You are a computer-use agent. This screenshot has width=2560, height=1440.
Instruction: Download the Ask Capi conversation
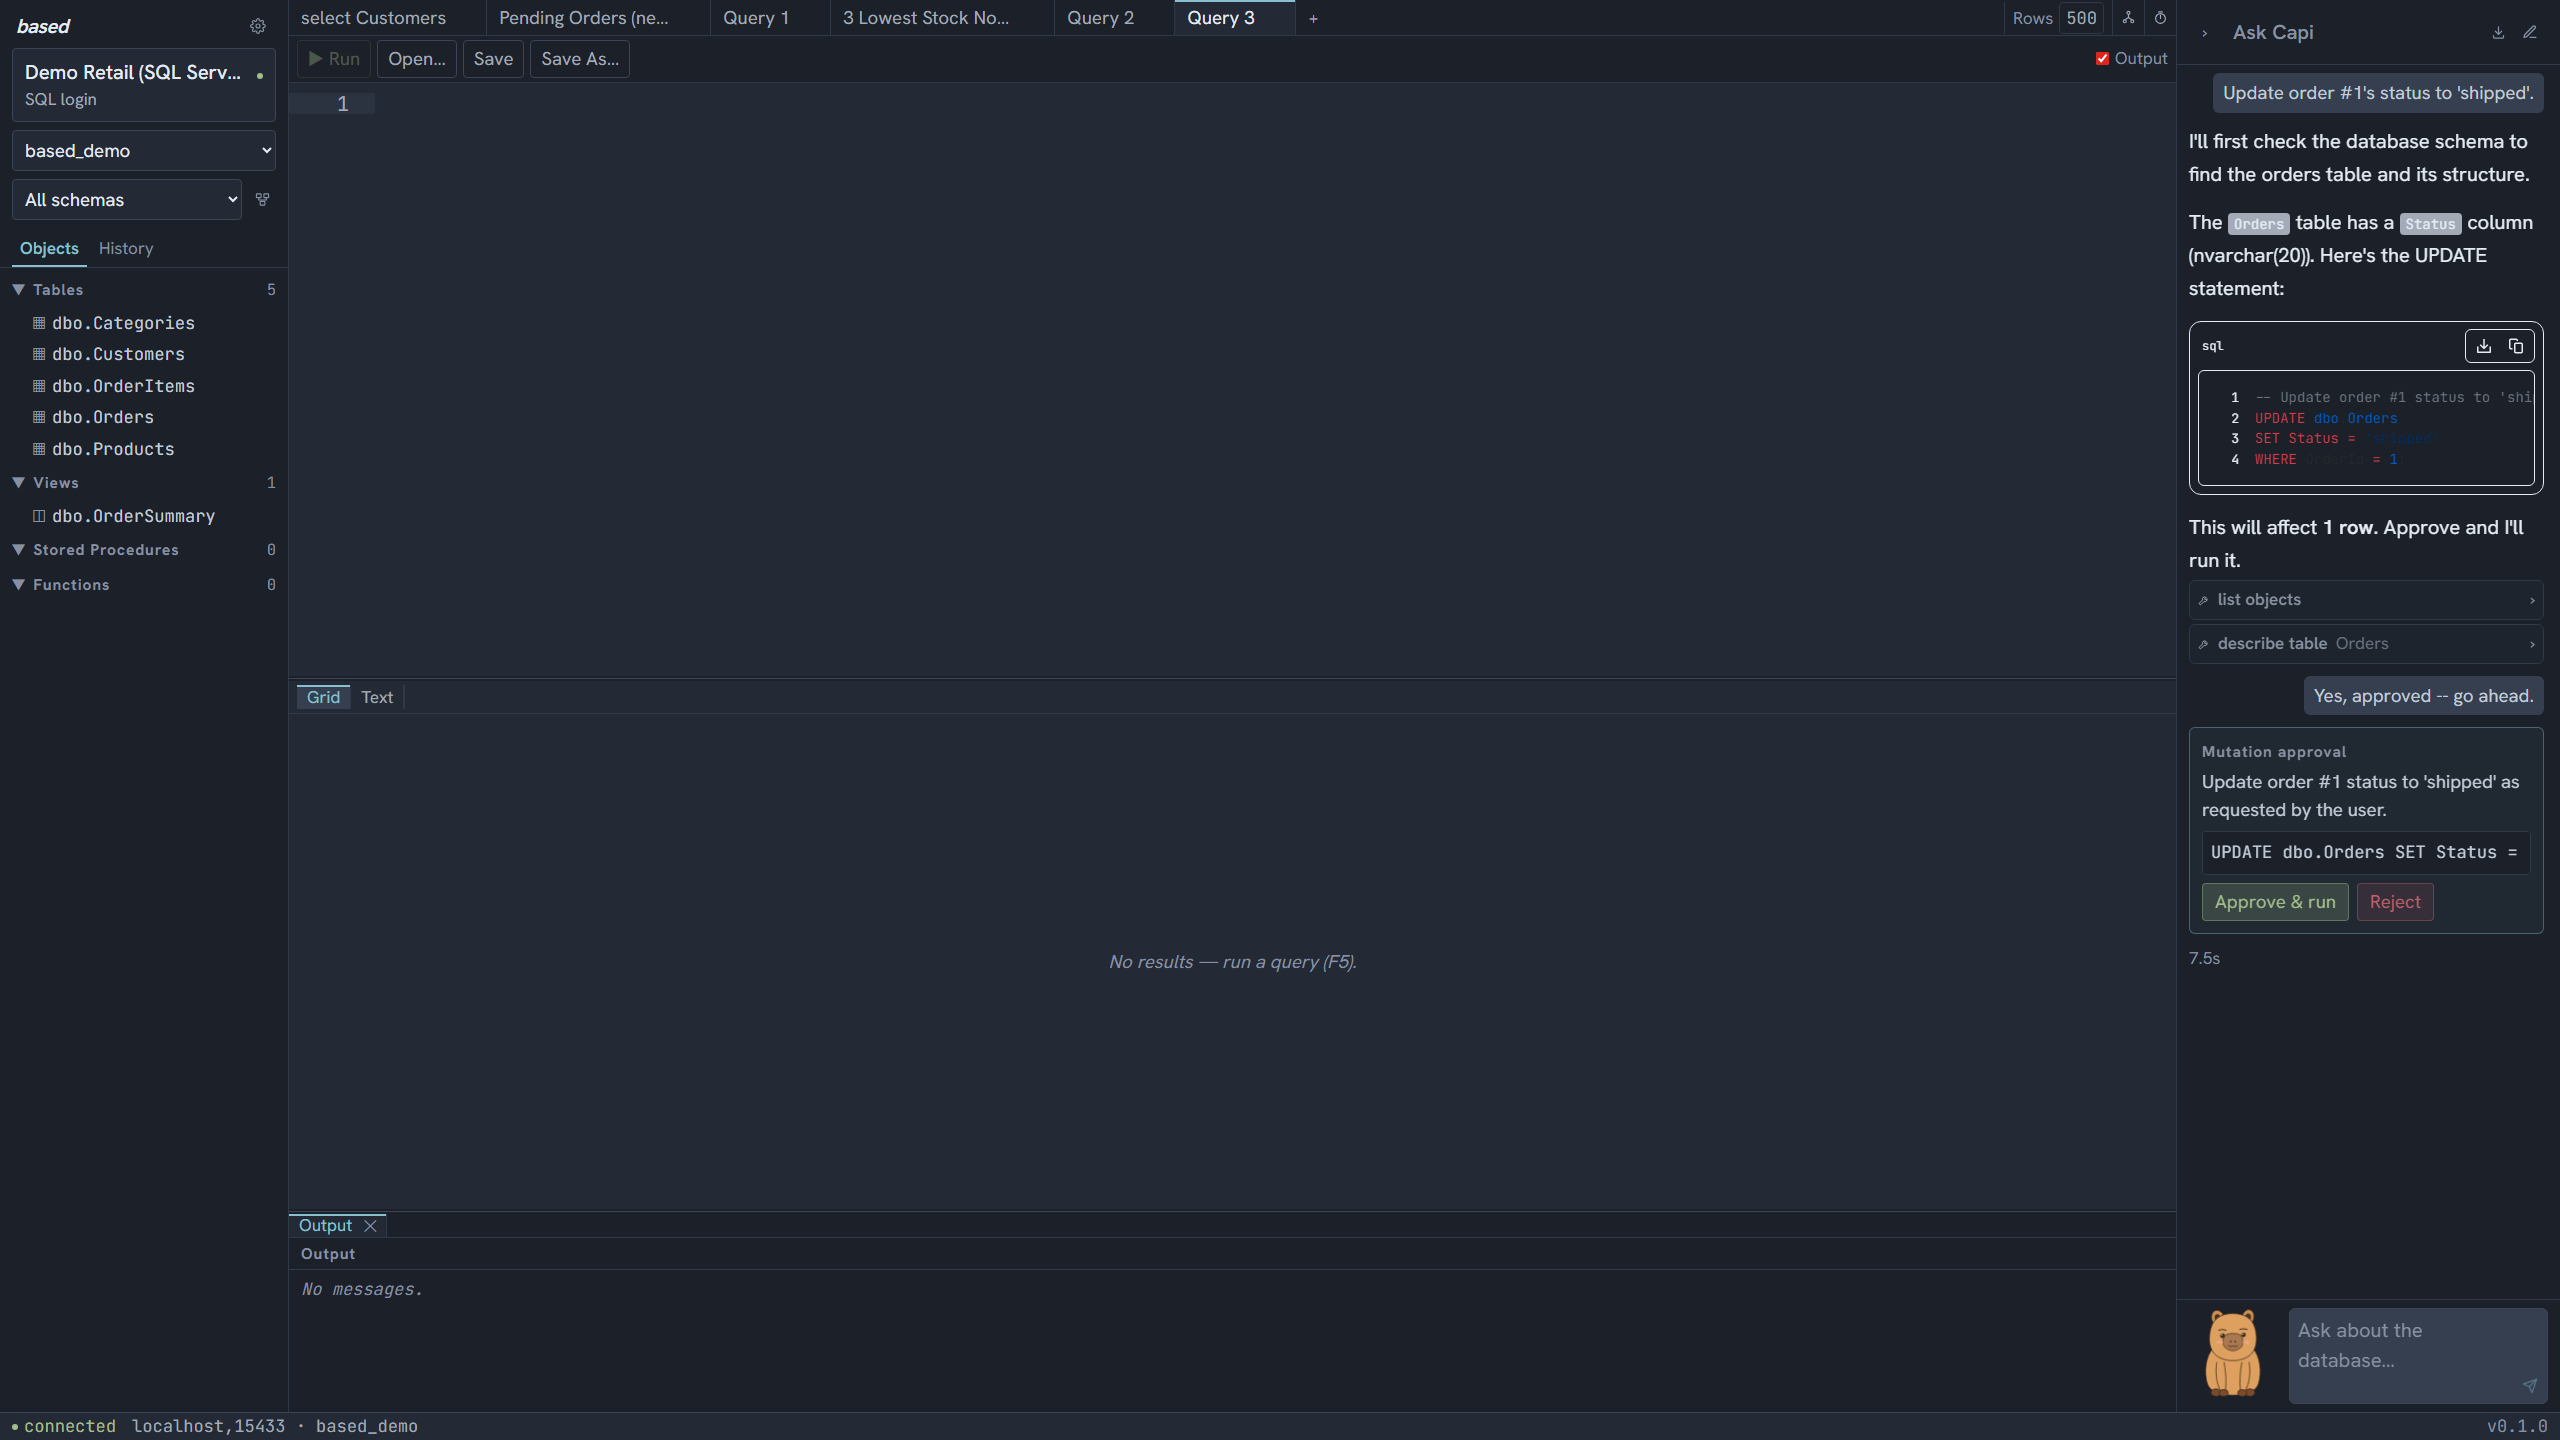click(x=2498, y=32)
